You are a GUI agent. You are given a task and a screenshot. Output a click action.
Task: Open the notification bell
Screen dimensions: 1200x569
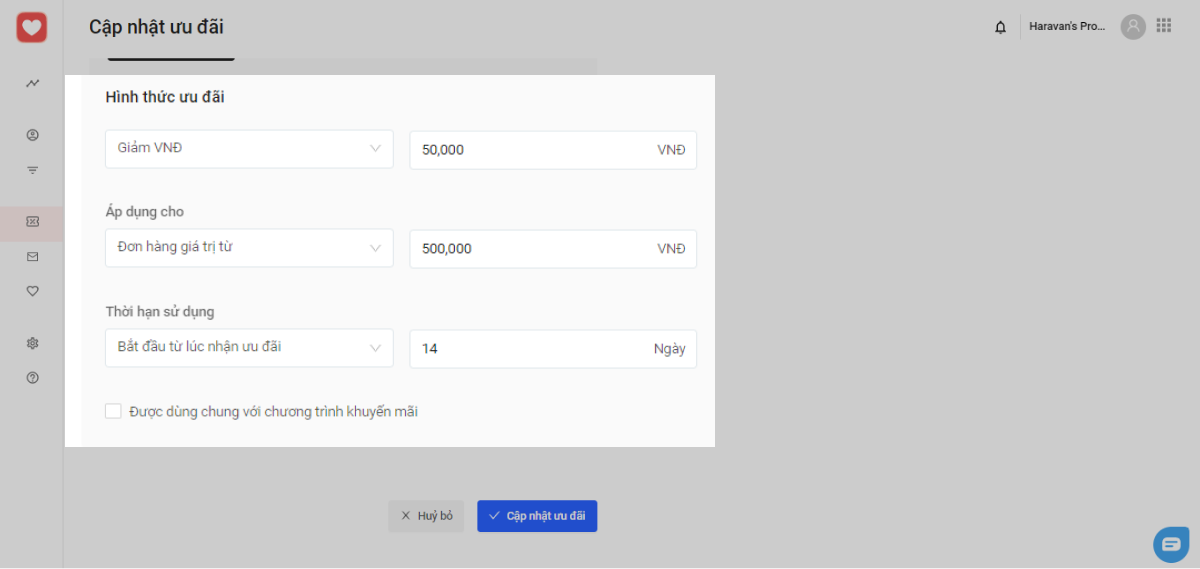1000,27
